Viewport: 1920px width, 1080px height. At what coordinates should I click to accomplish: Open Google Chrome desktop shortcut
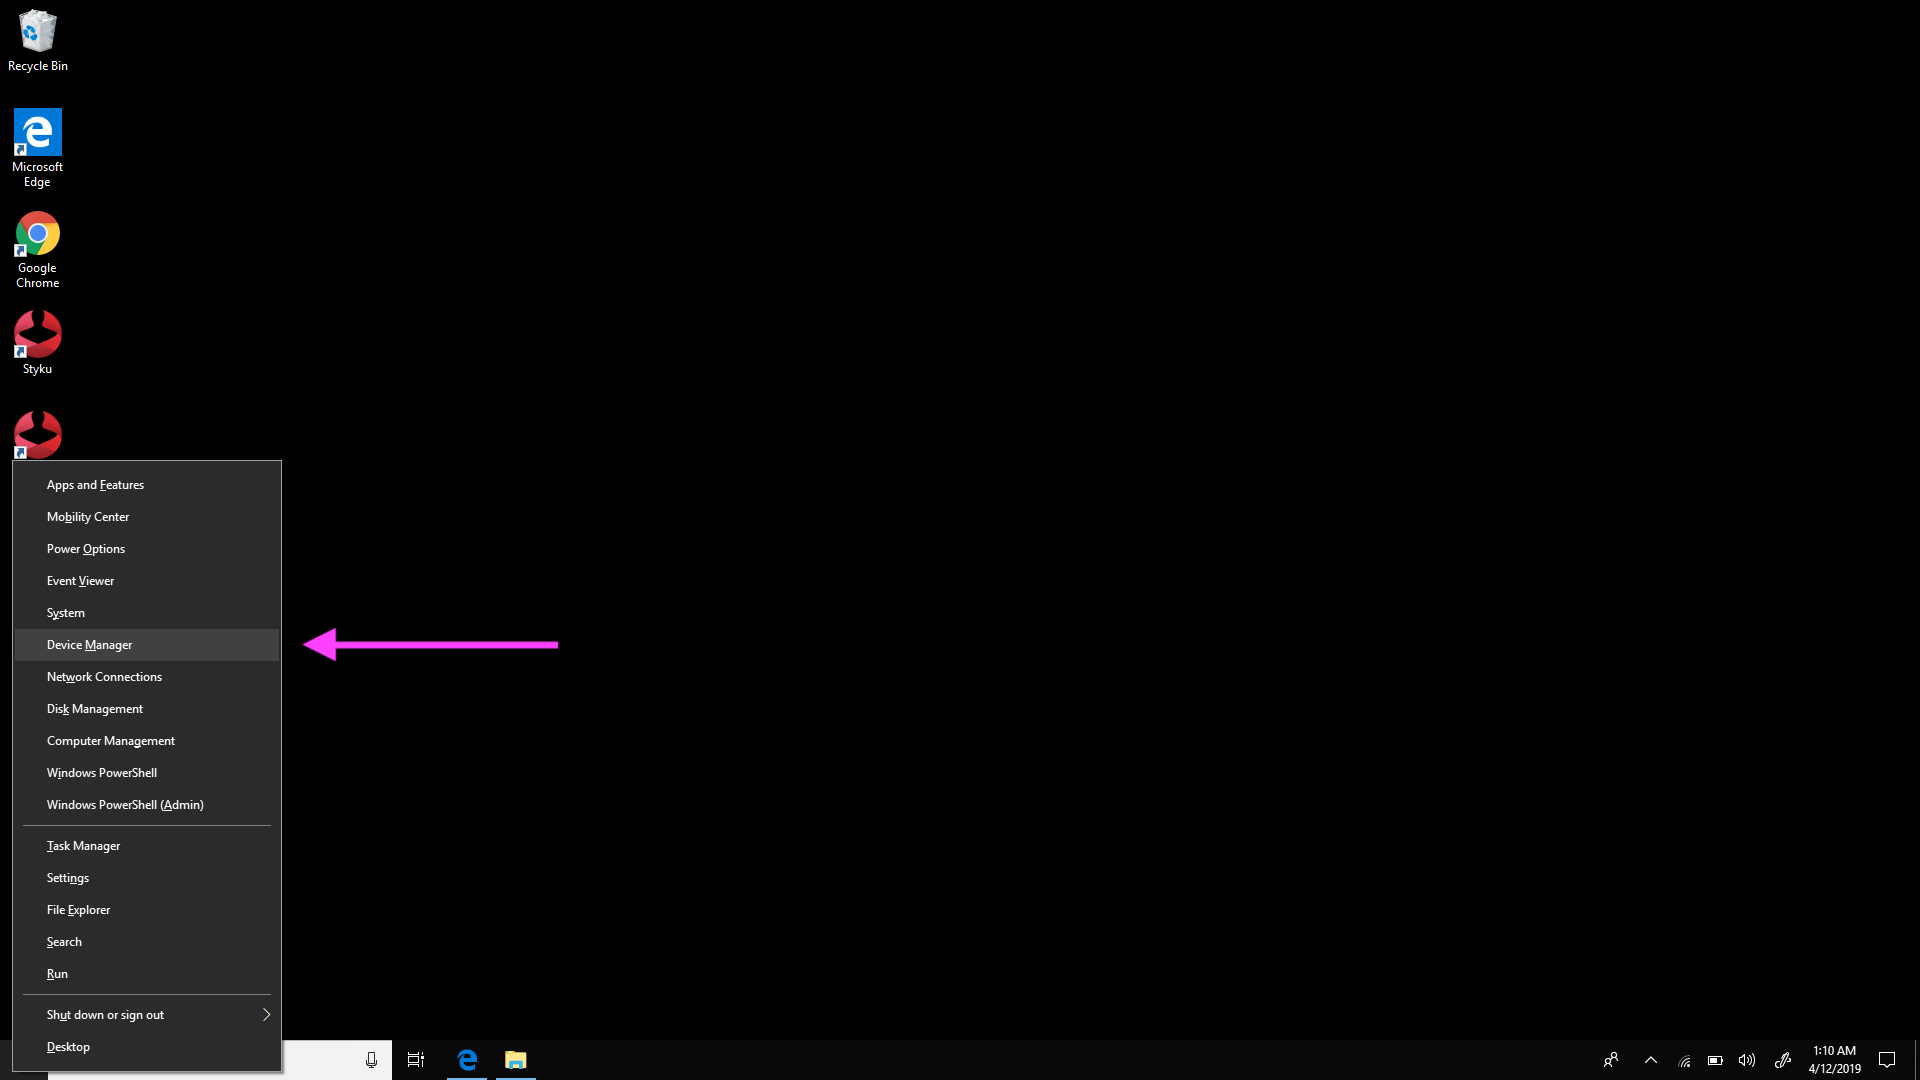tap(37, 234)
